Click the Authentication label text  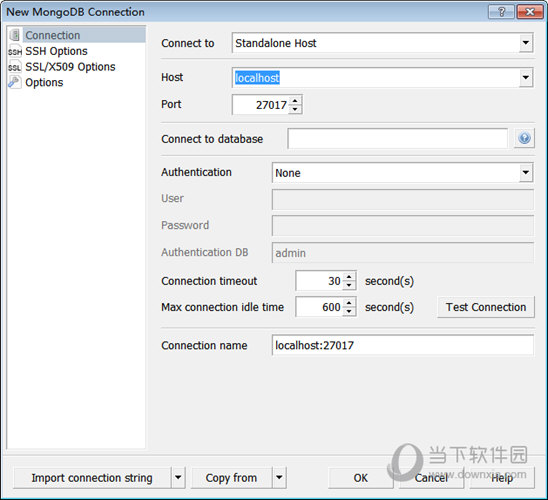point(196,172)
